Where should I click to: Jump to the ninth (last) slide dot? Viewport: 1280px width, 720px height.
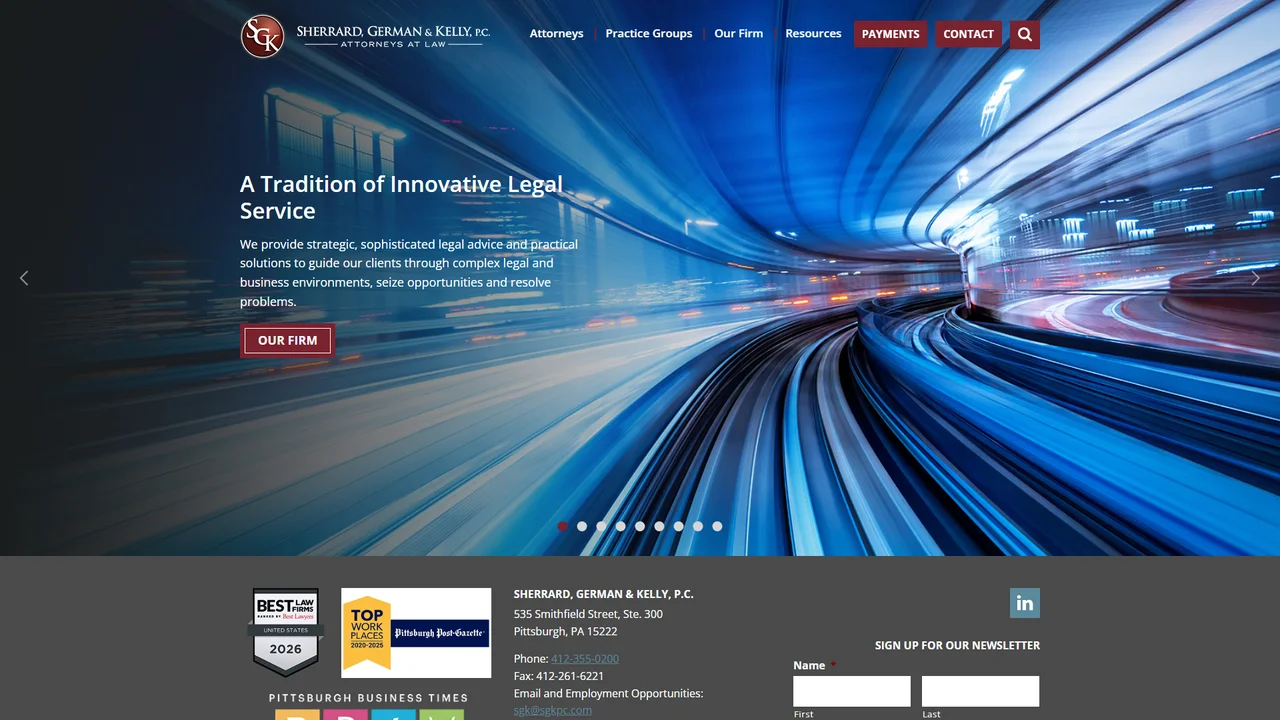pos(717,526)
